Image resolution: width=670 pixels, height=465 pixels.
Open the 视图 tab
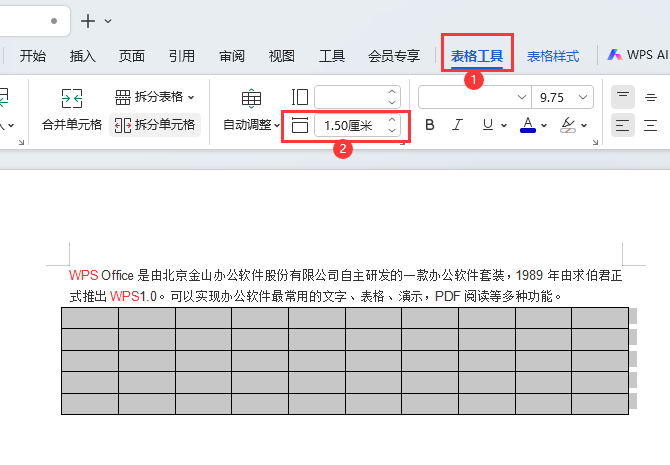click(x=282, y=56)
